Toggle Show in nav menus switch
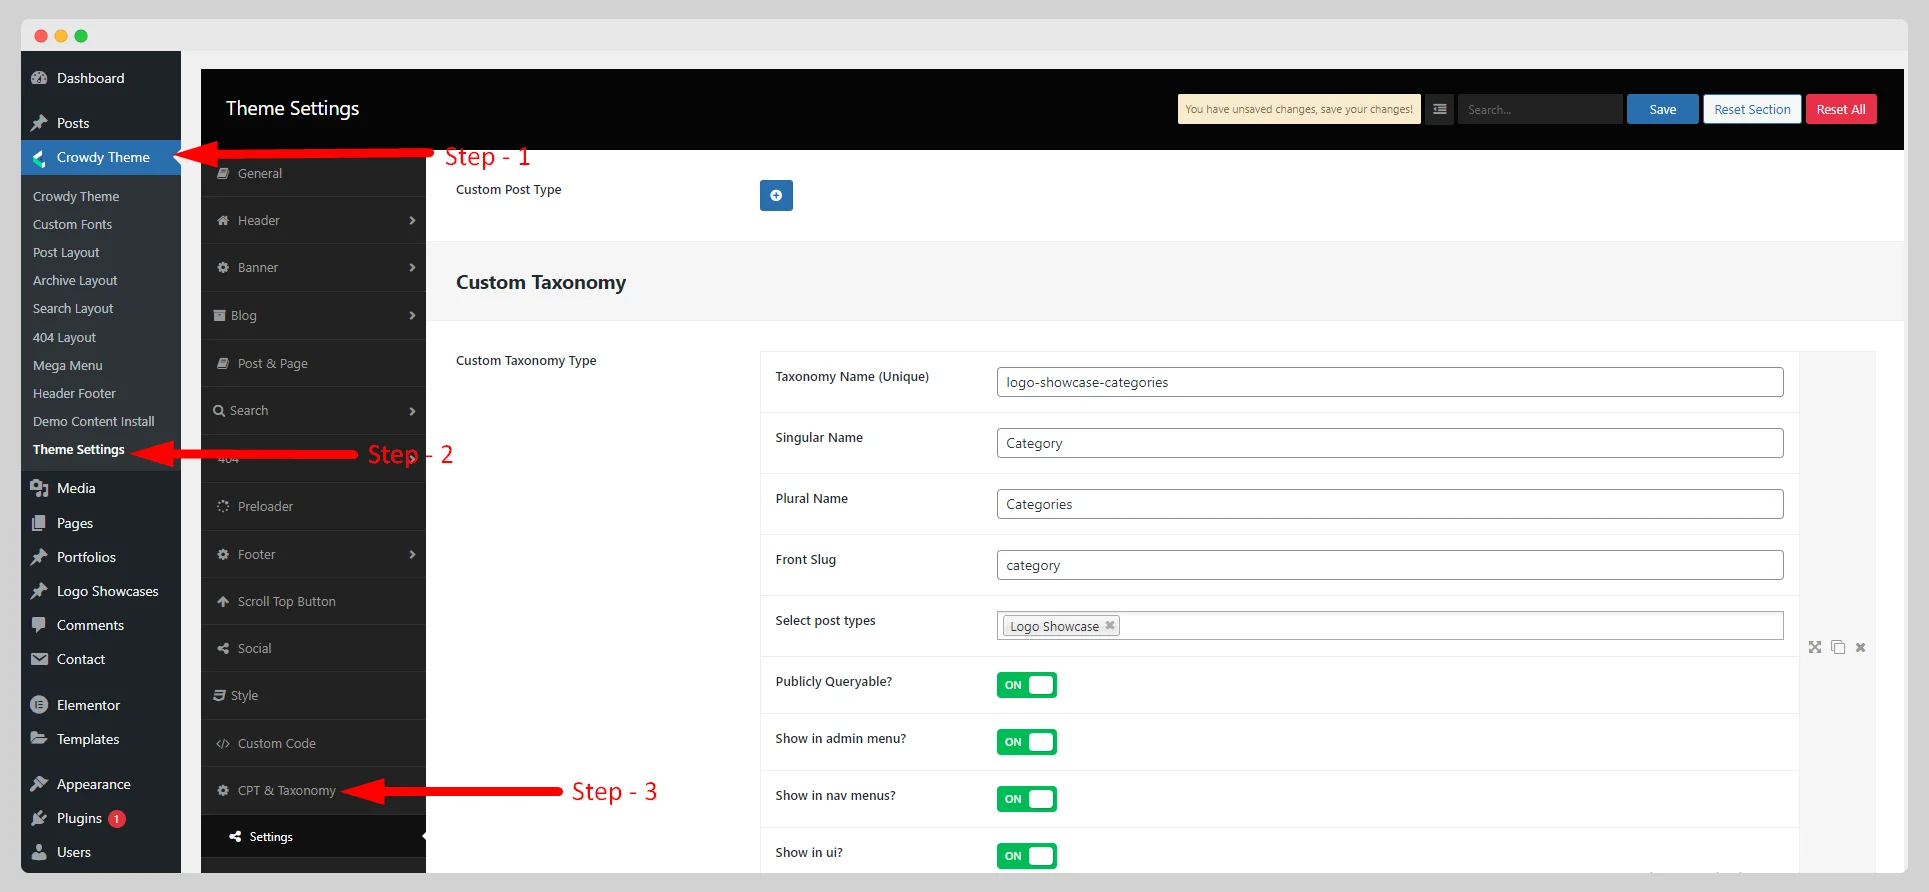This screenshot has height=892, width=1929. 1027,799
